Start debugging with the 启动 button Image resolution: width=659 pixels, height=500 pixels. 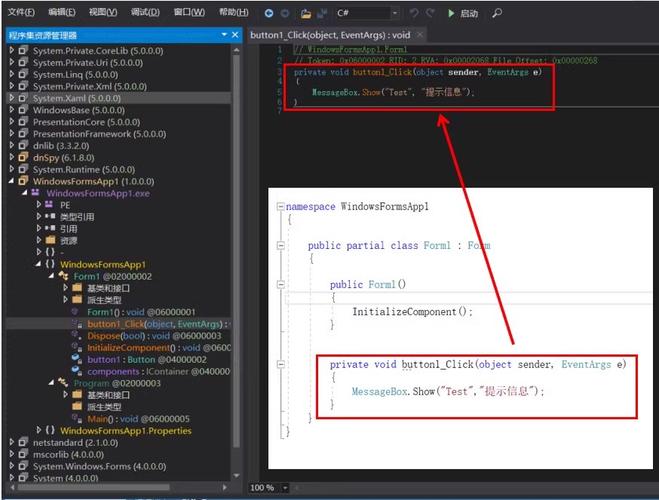click(x=463, y=13)
